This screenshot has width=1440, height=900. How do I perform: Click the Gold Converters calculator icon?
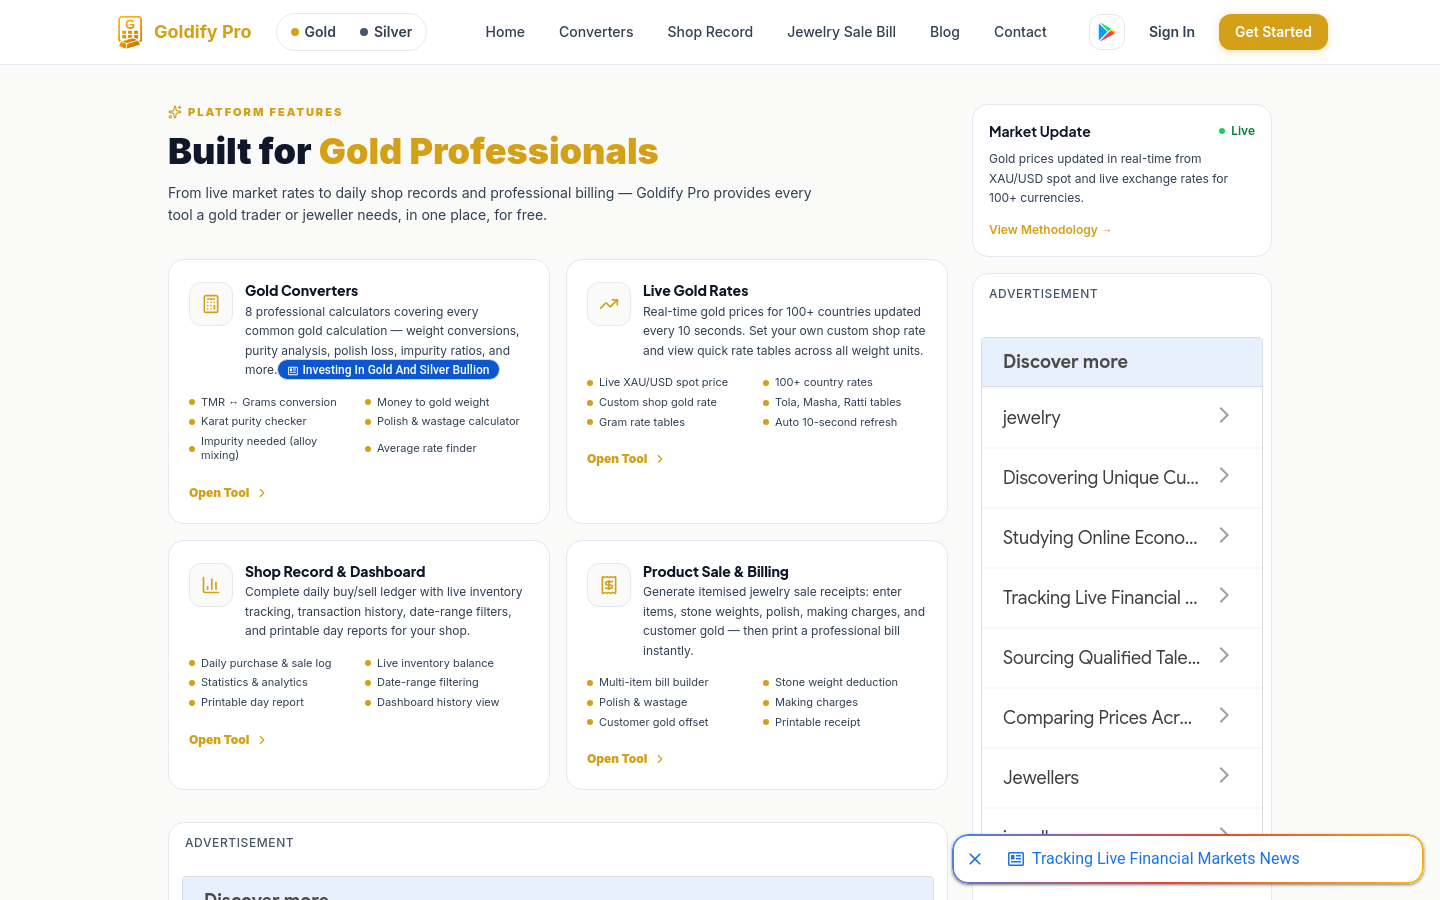coord(211,304)
